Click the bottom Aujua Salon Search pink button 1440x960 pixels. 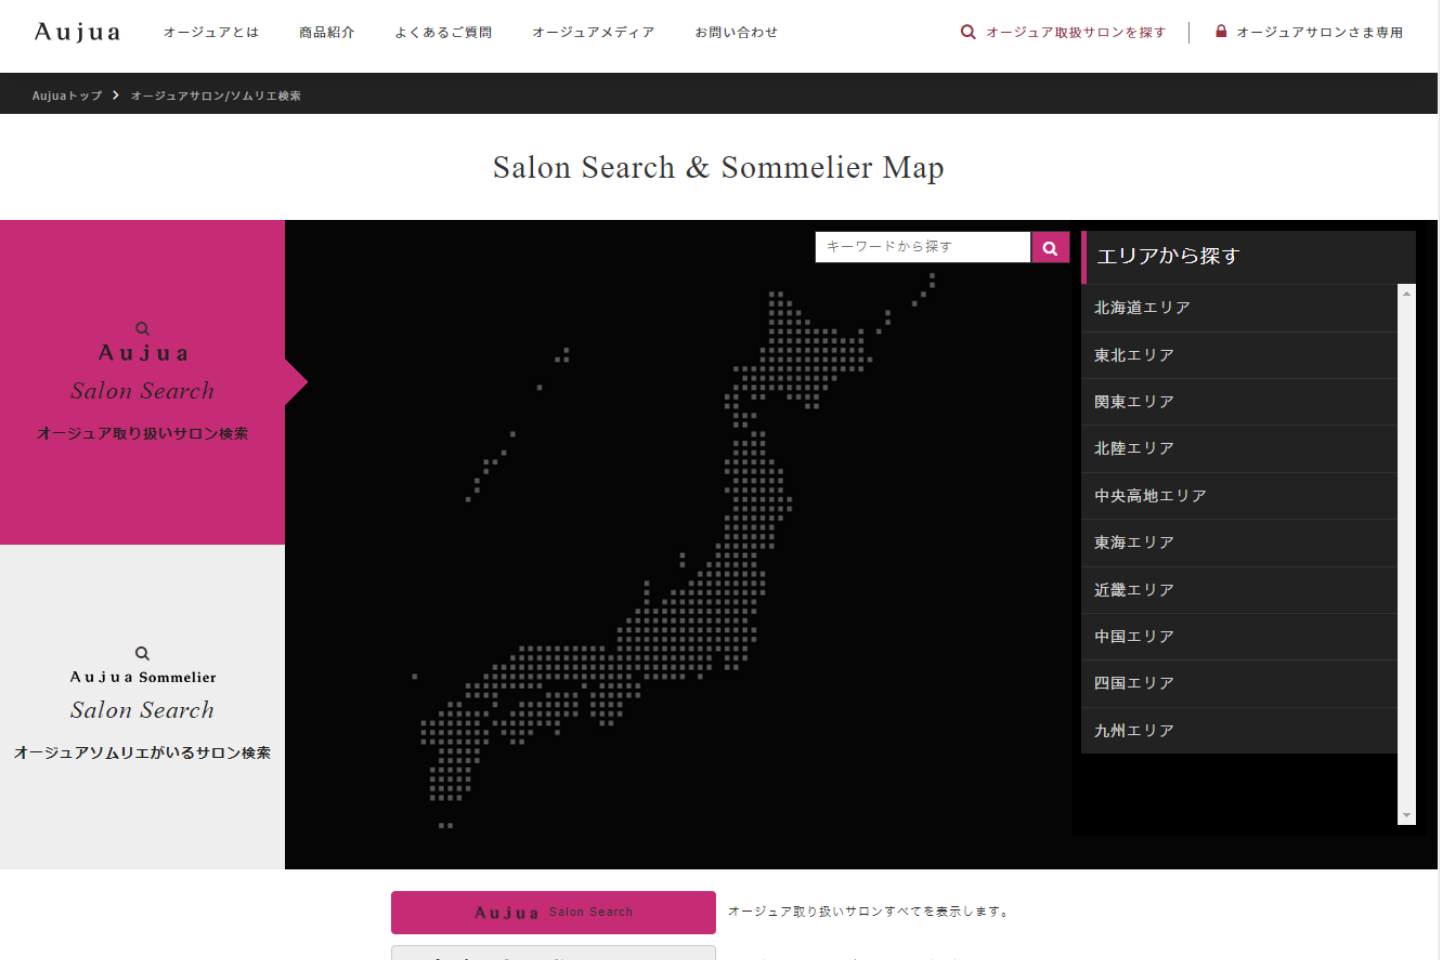tap(553, 912)
